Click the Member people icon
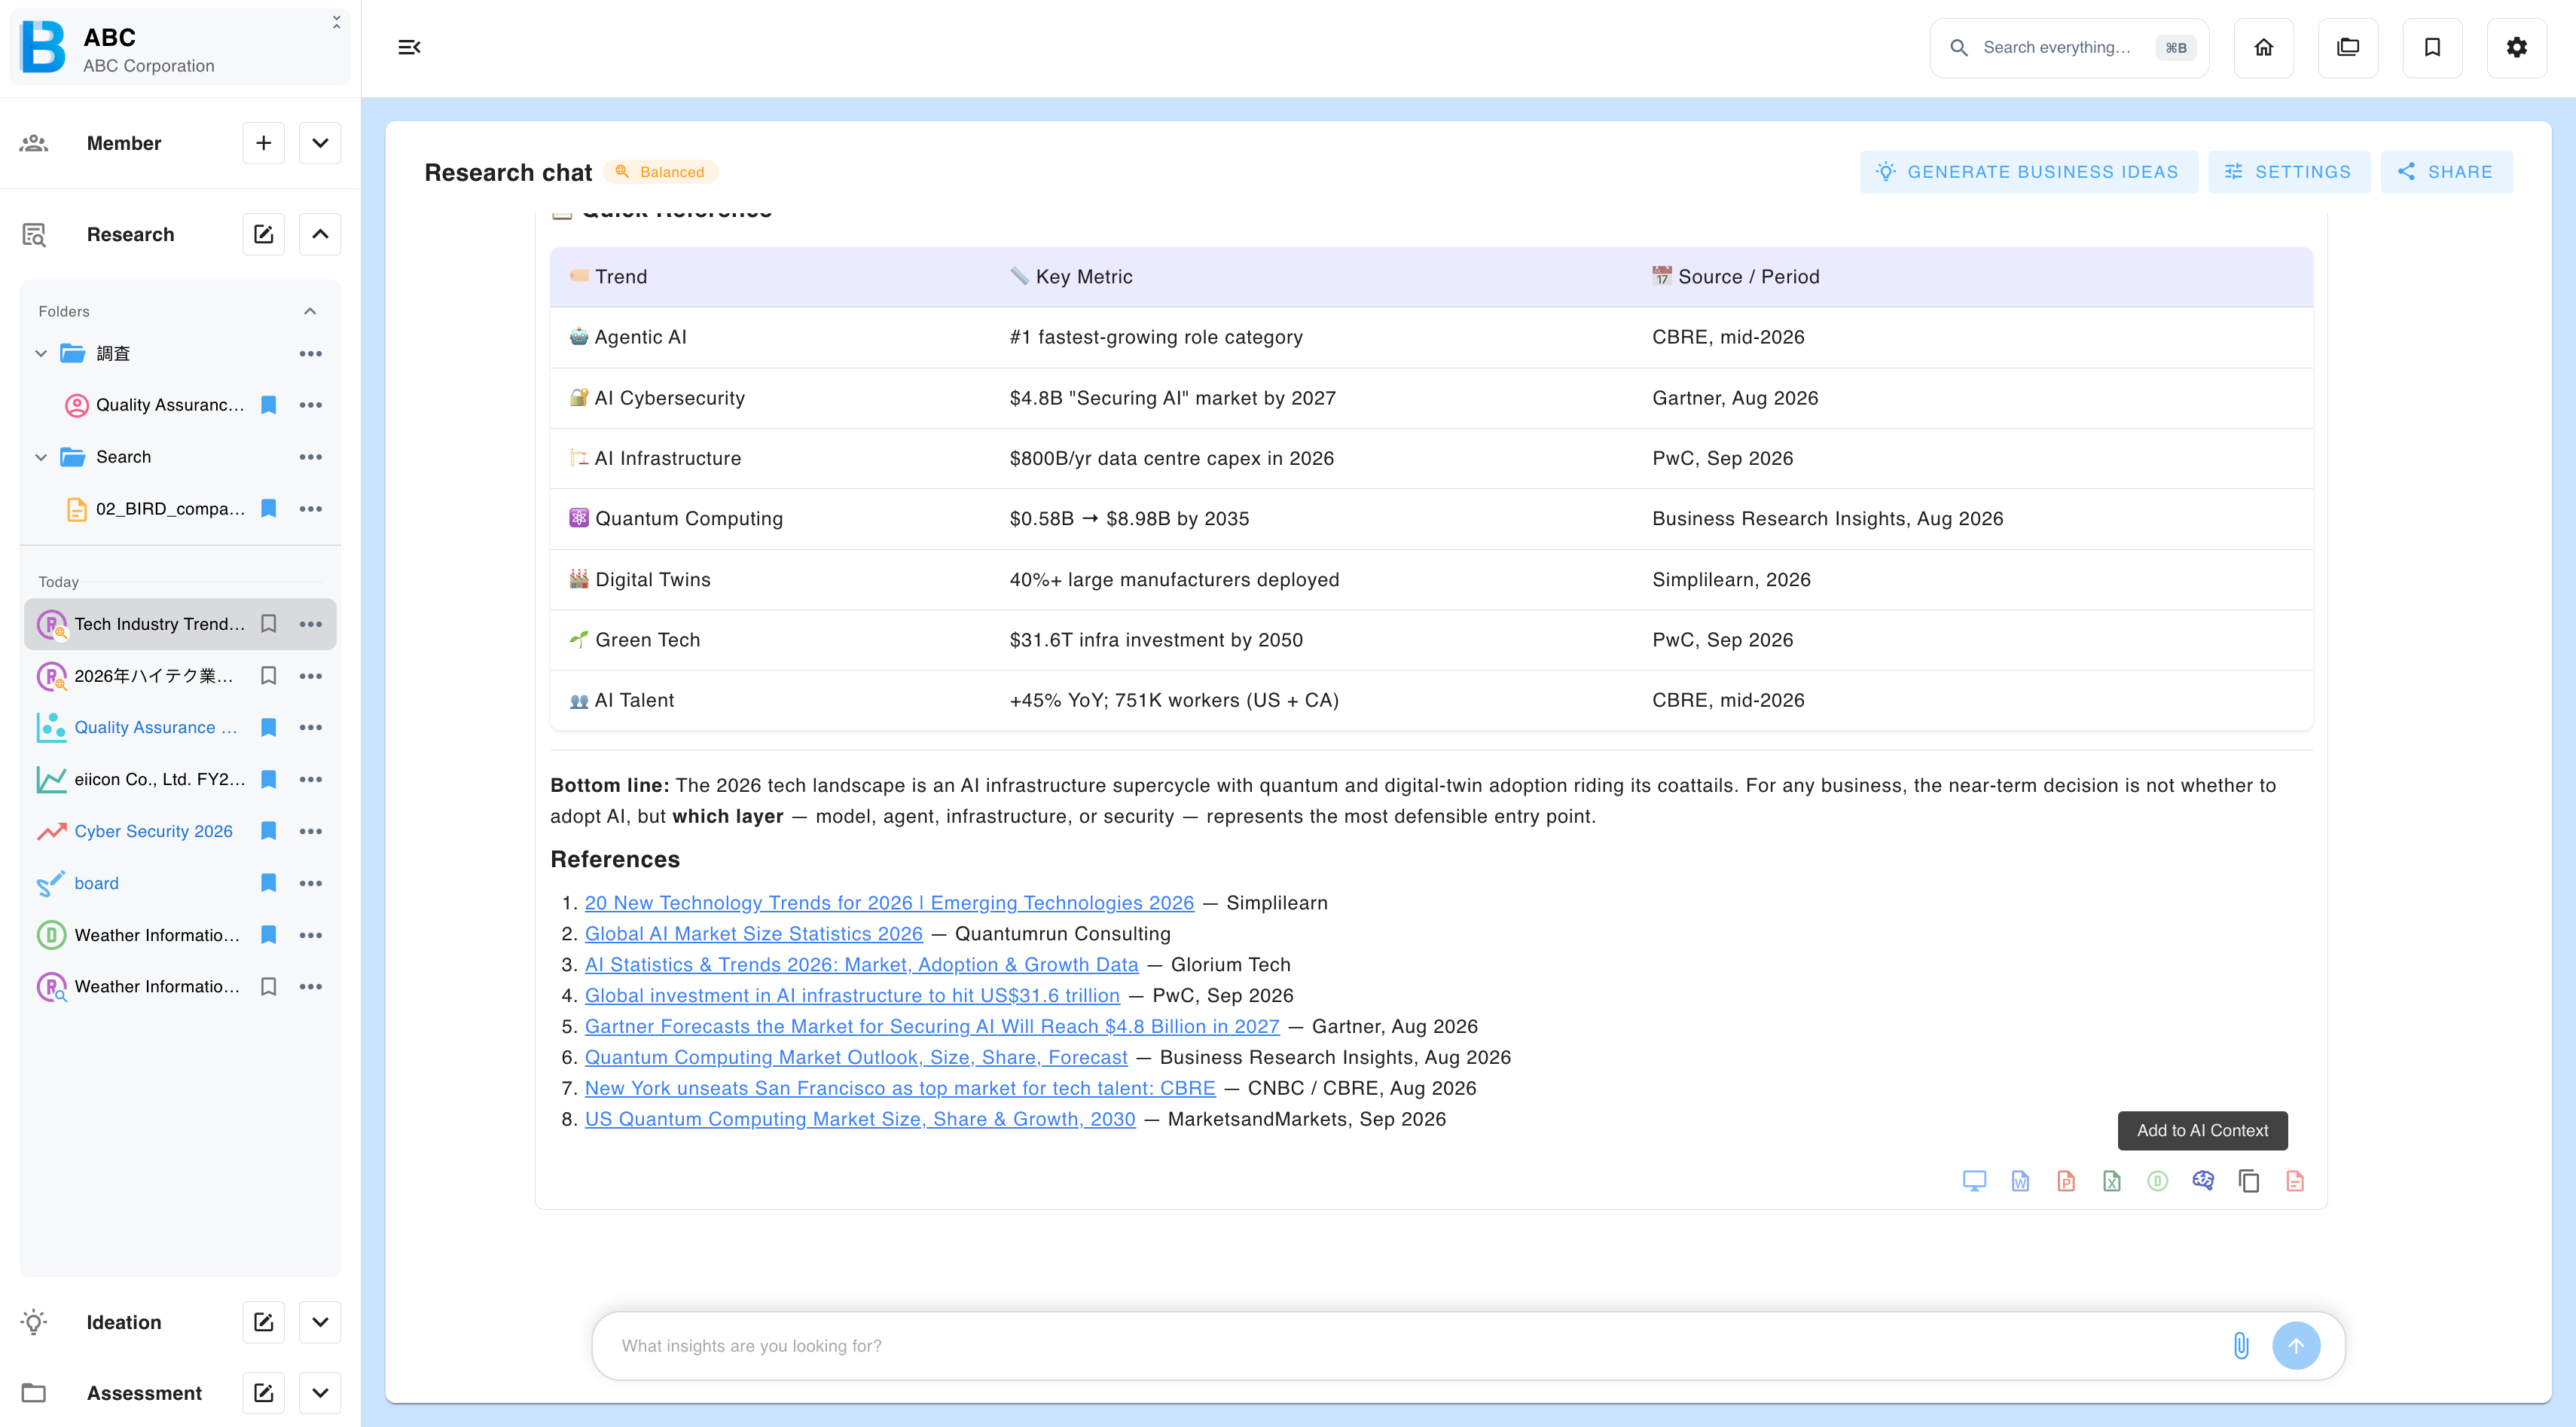Image resolution: width=2576 pixels, height=1427 pixels. pyautogui.click(x=34, y=143)
